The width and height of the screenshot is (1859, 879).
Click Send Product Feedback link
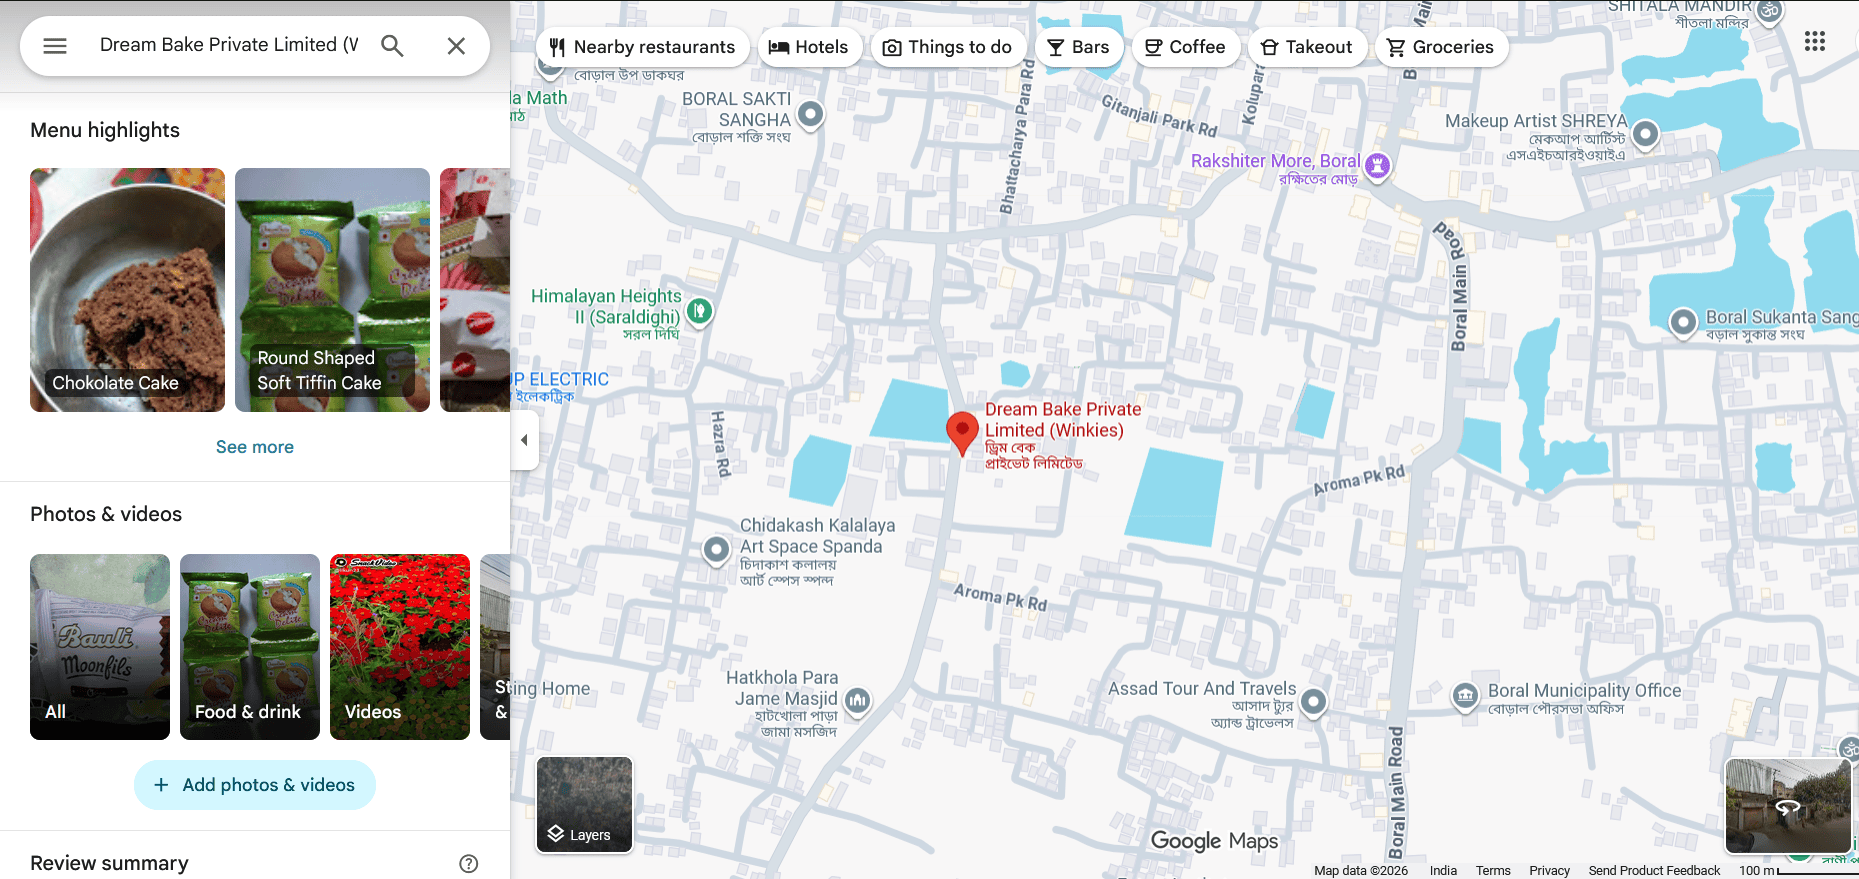pos(1654,871)
